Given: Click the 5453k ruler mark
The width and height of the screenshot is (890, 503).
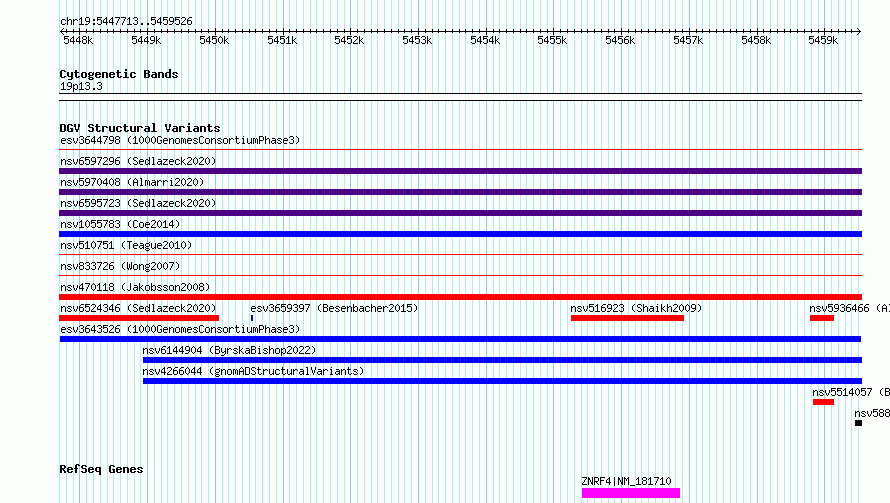Looking at the screenshot, I should (x=417, y=40).
